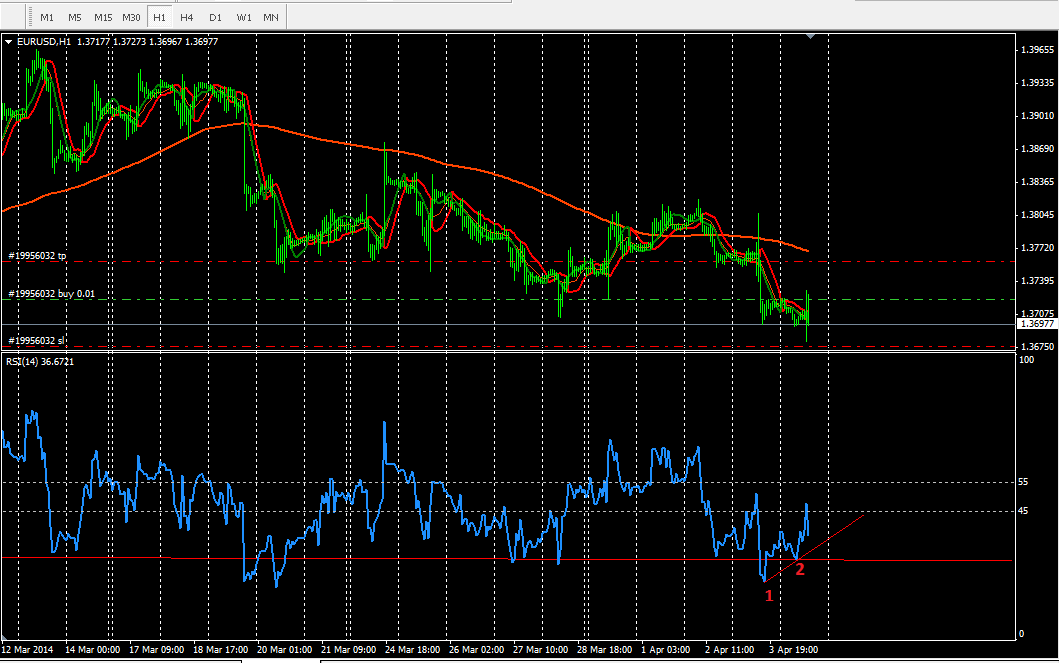Click the 1.39655 price scale value

1037,50
